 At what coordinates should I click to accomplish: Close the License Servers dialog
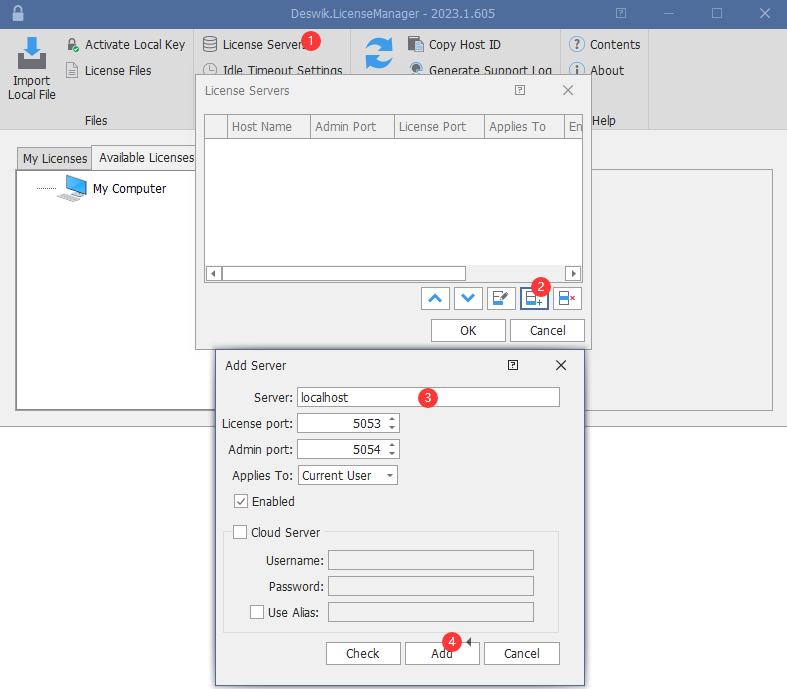(x=568, y=90)
